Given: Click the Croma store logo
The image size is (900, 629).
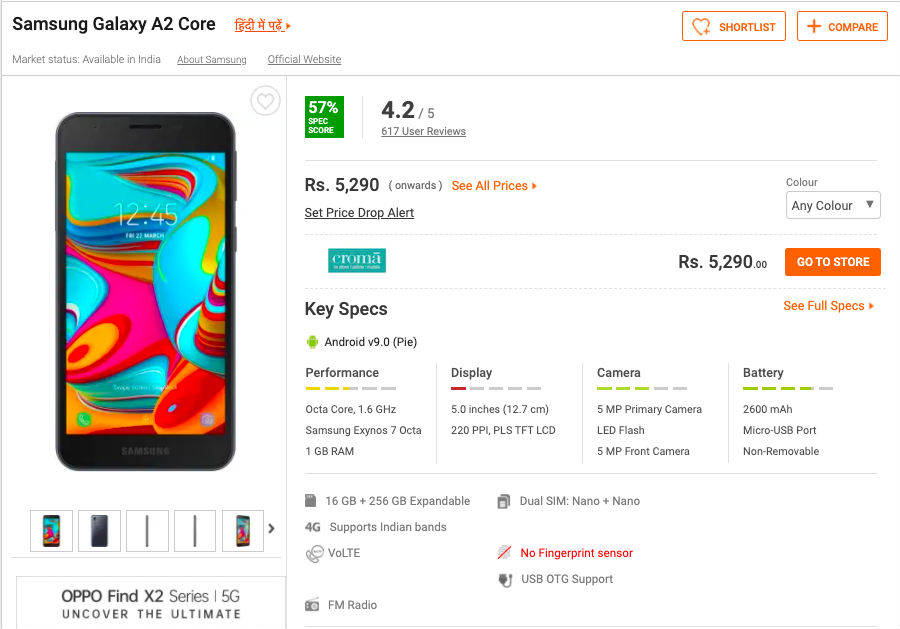Looking at the screenshot, I should (x=357, y=261).
